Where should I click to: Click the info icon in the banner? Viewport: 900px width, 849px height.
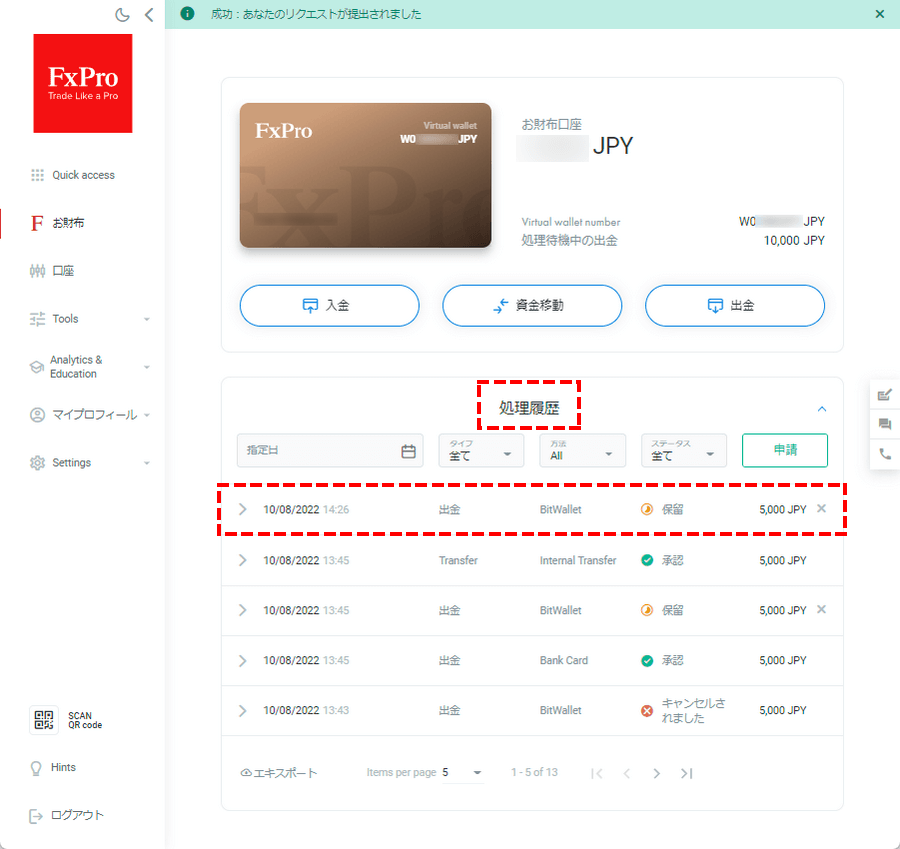pos(187,14)
